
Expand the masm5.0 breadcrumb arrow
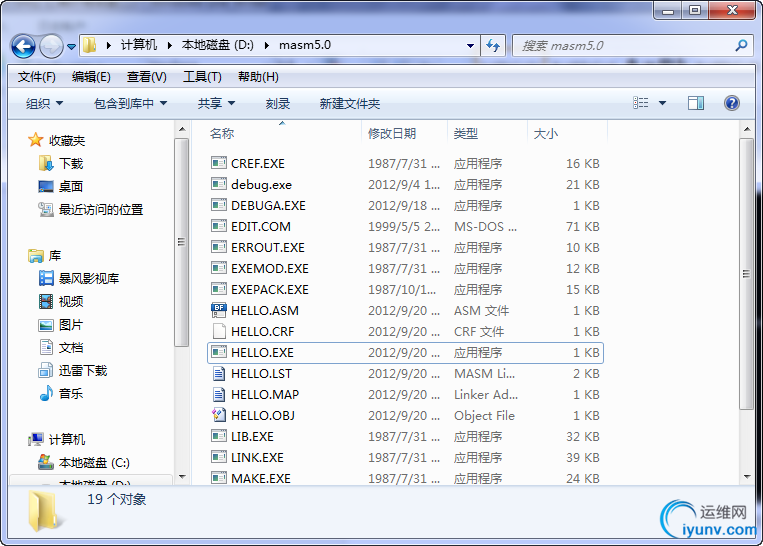pyautogui.click(x=267, y=46)
